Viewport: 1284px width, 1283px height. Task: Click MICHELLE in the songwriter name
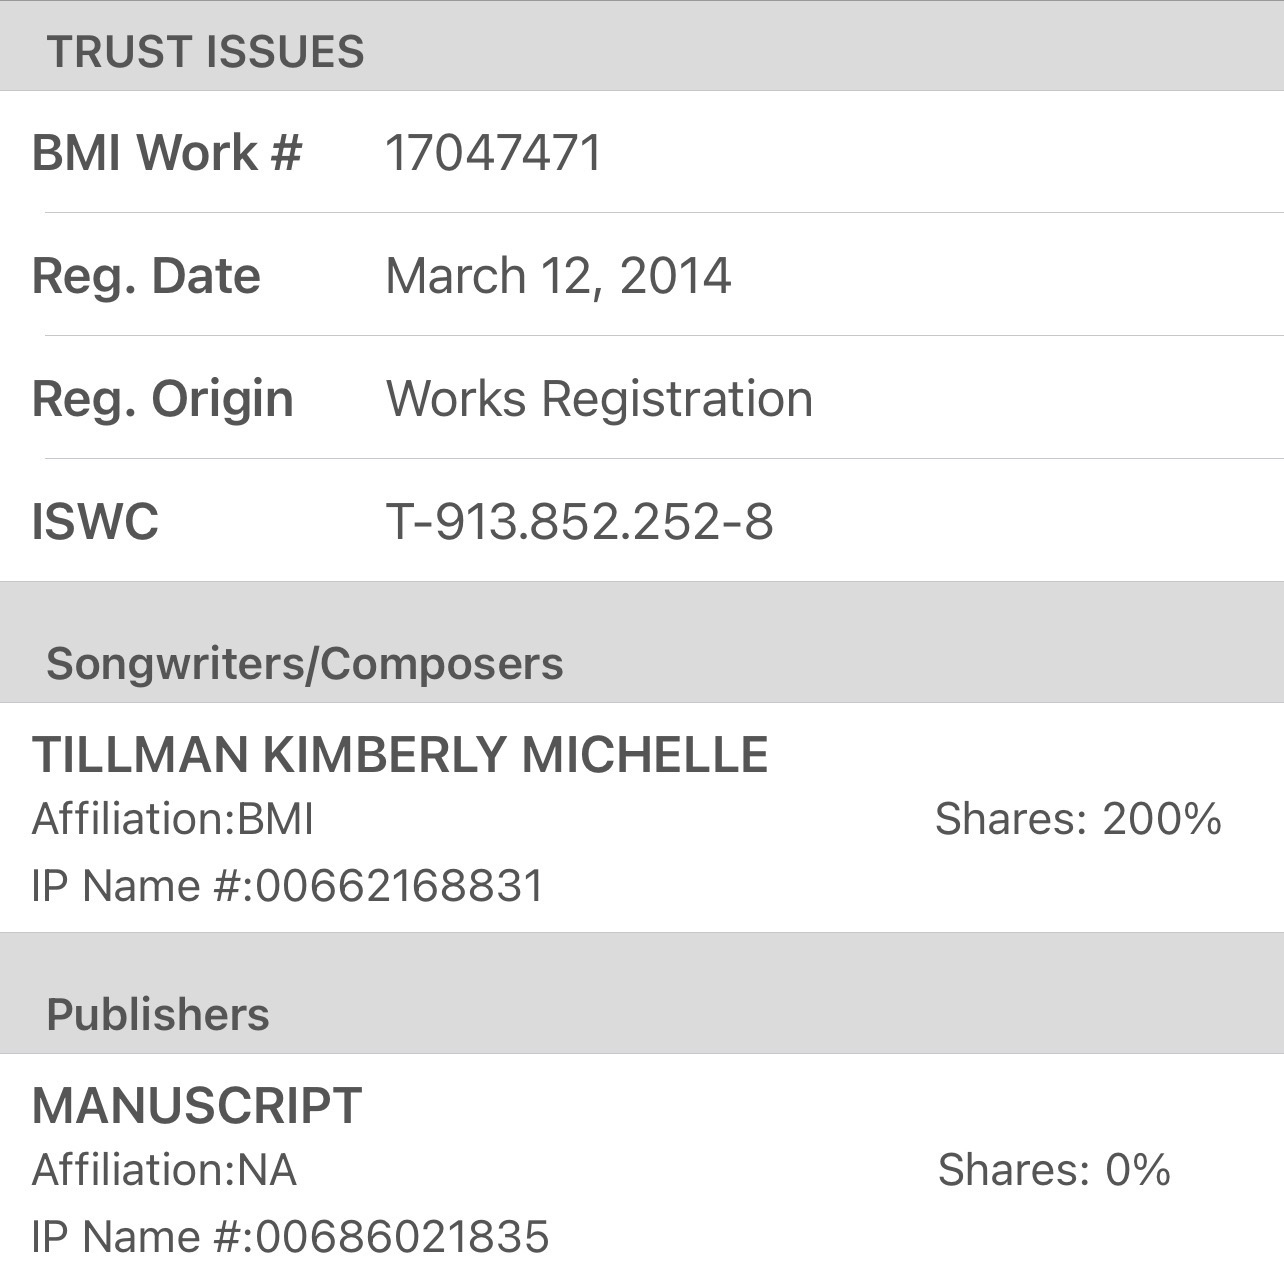(645, 755)
